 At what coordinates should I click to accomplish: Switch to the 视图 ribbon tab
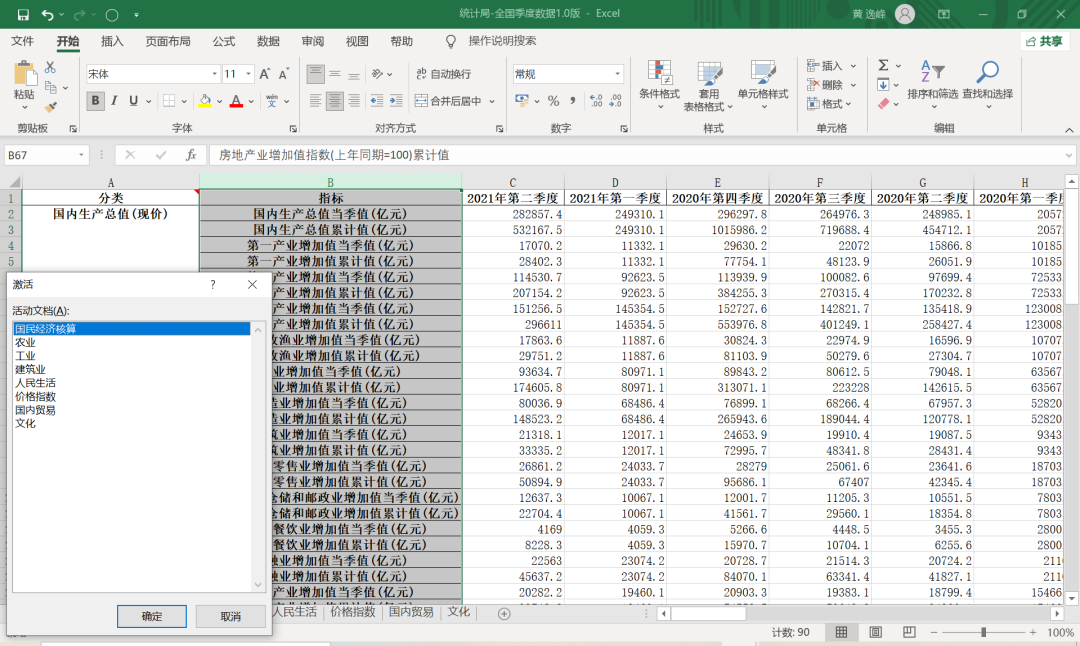(x=357, y=41)
